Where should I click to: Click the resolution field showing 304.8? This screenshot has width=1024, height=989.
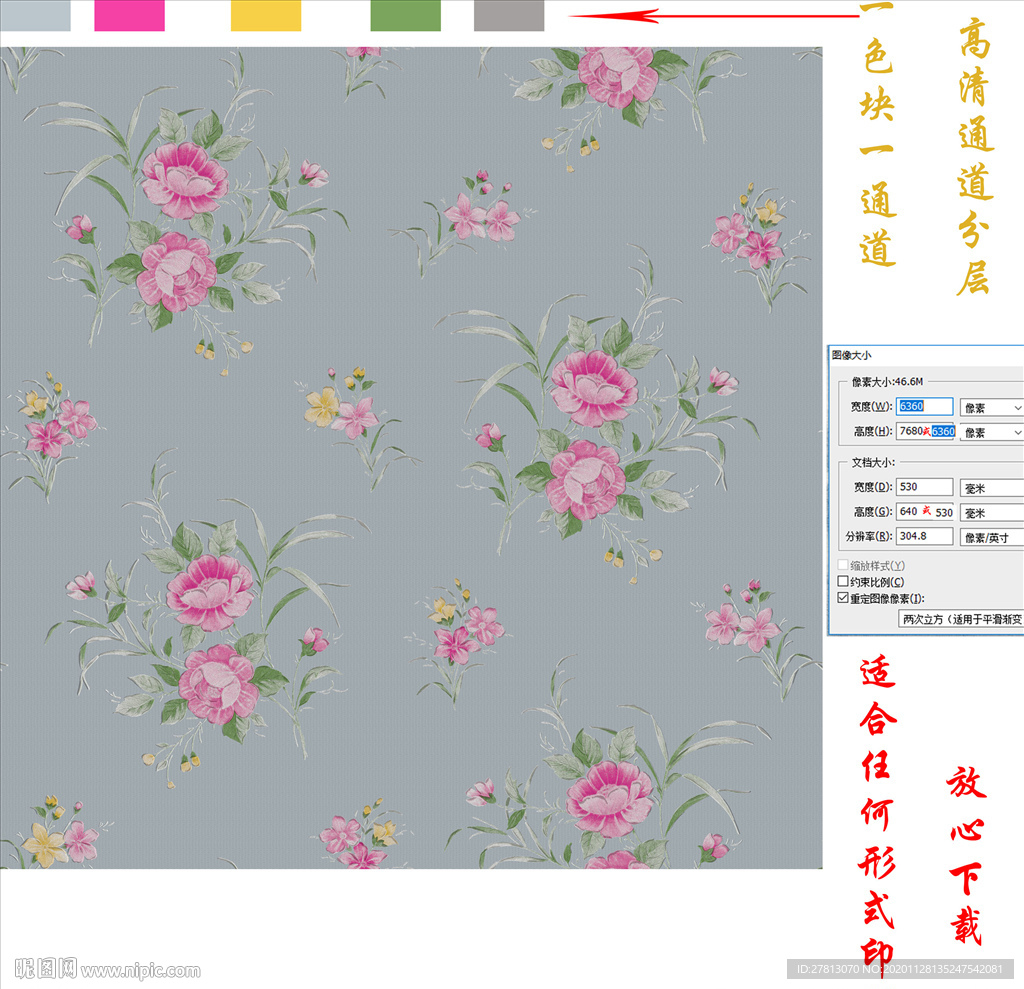click(925, 536)
